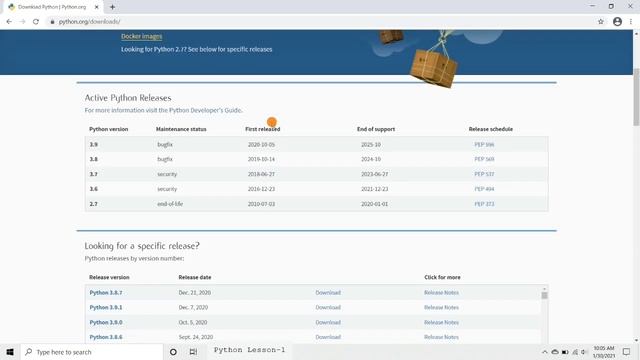Image resolution: width=640 pixels, height=360 pixels.
Task: Click Download for Python 3.9.0
Action: [x=328, y=322]
